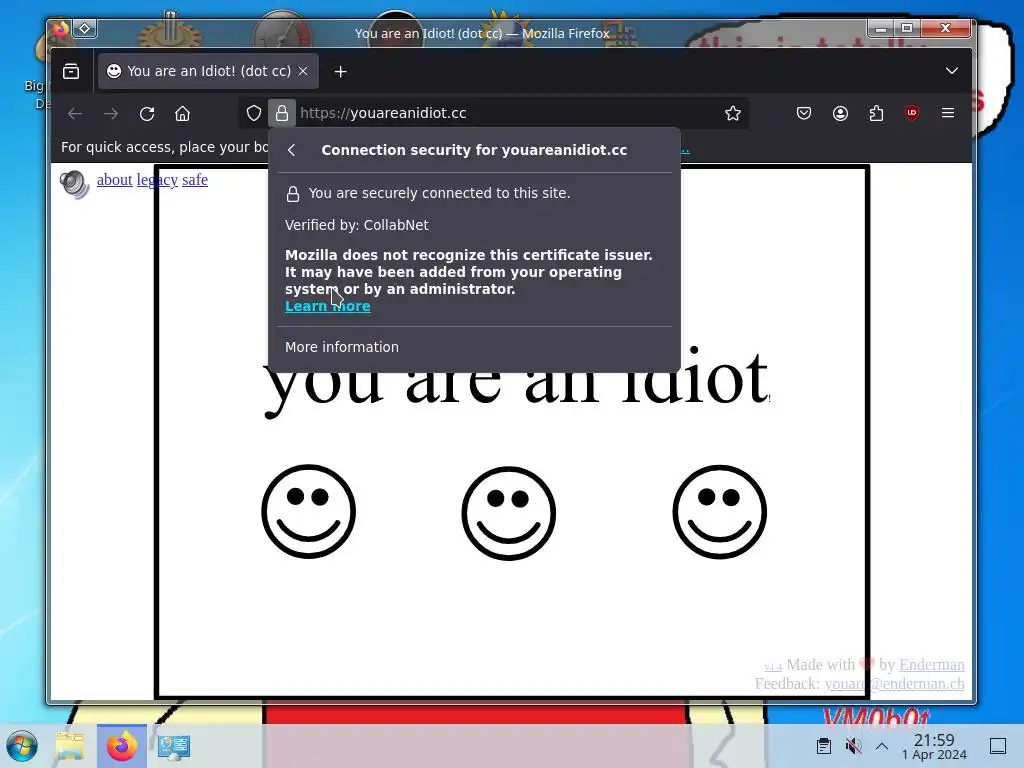Open the v1.4 version link
The height and width of the screenshot is (768, 1024).
pos(773,667)
